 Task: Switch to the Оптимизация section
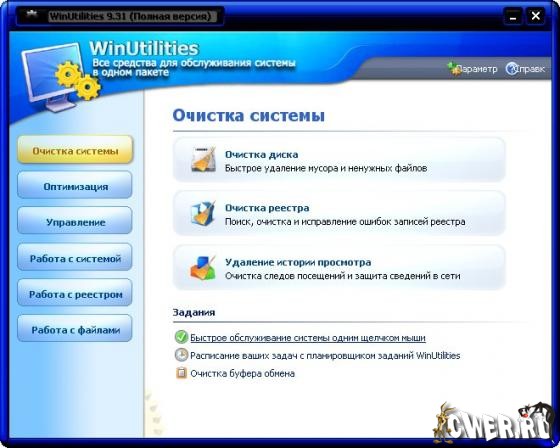click(x=75, y=186)
